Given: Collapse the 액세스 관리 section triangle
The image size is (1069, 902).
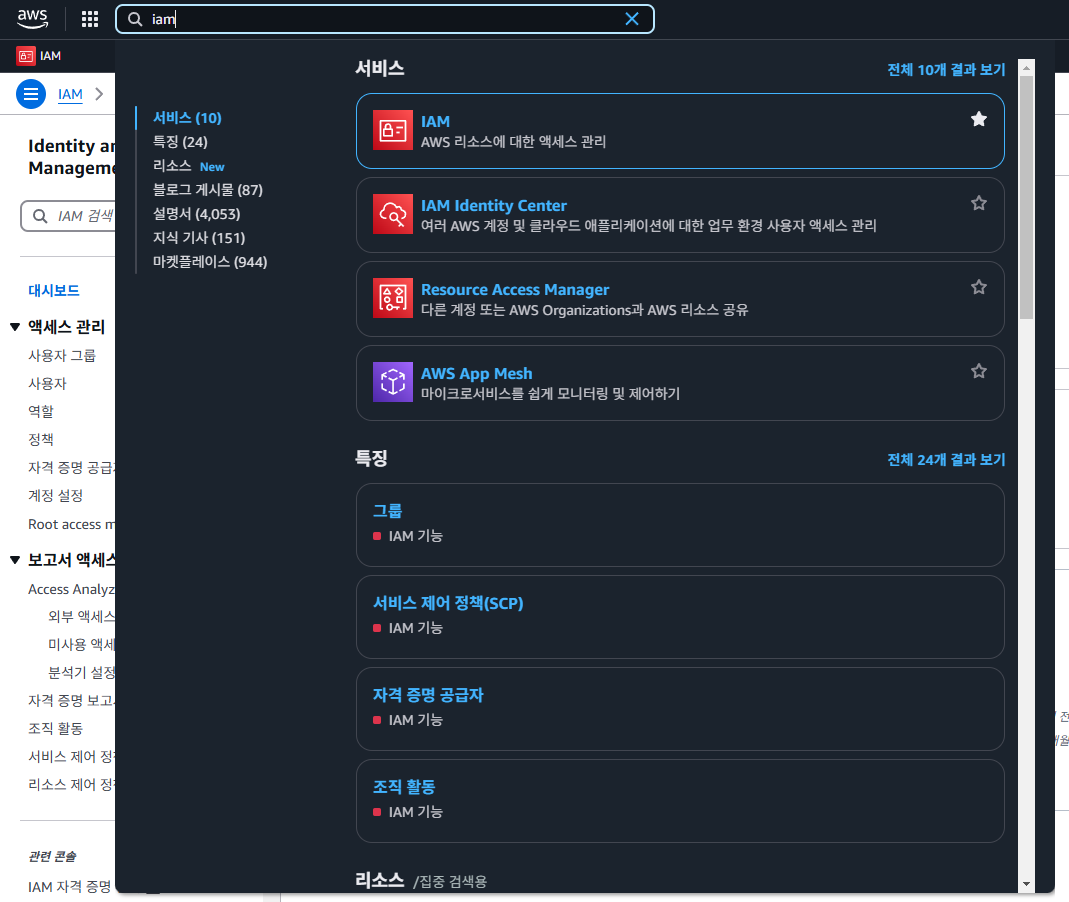Looking at the screenshot, I should tap(15, 327).
